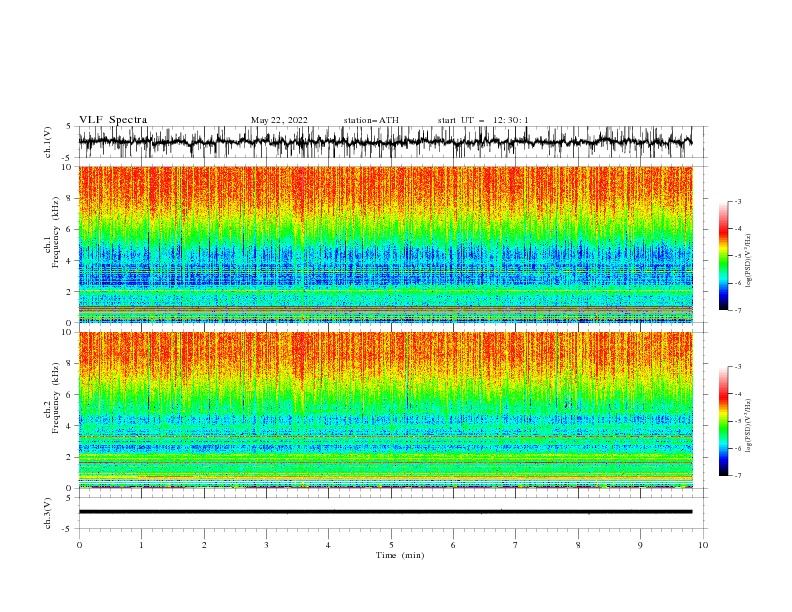Click the ch.3(V) flat black trace

pos(385,512)
